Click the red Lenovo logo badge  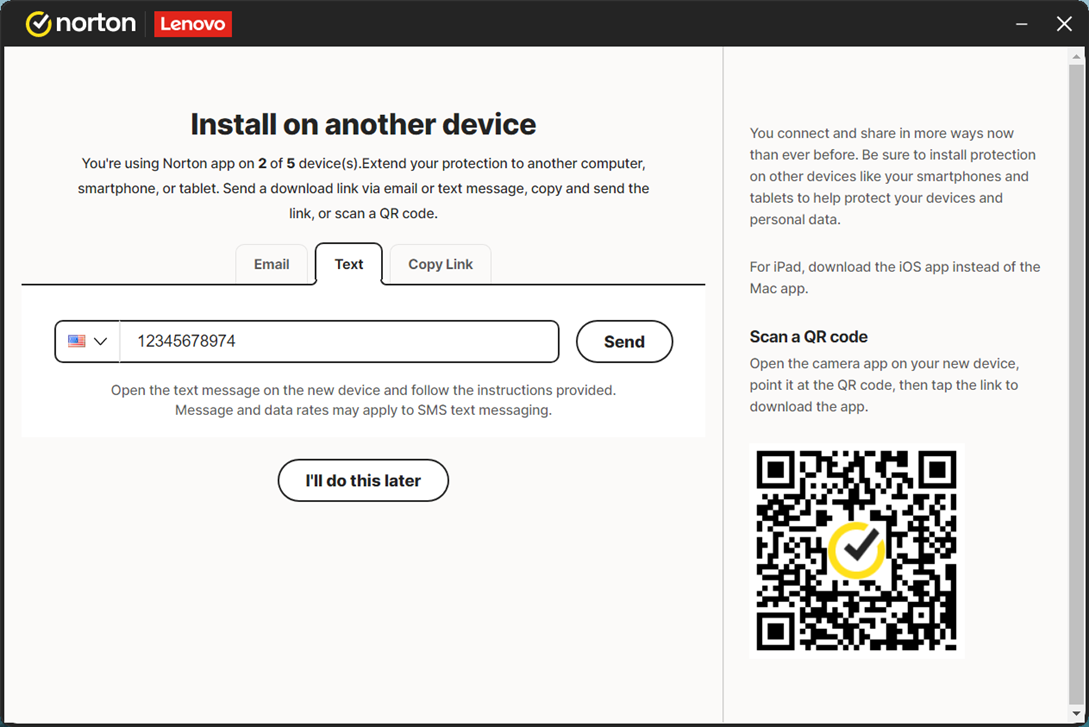point(193,24)
